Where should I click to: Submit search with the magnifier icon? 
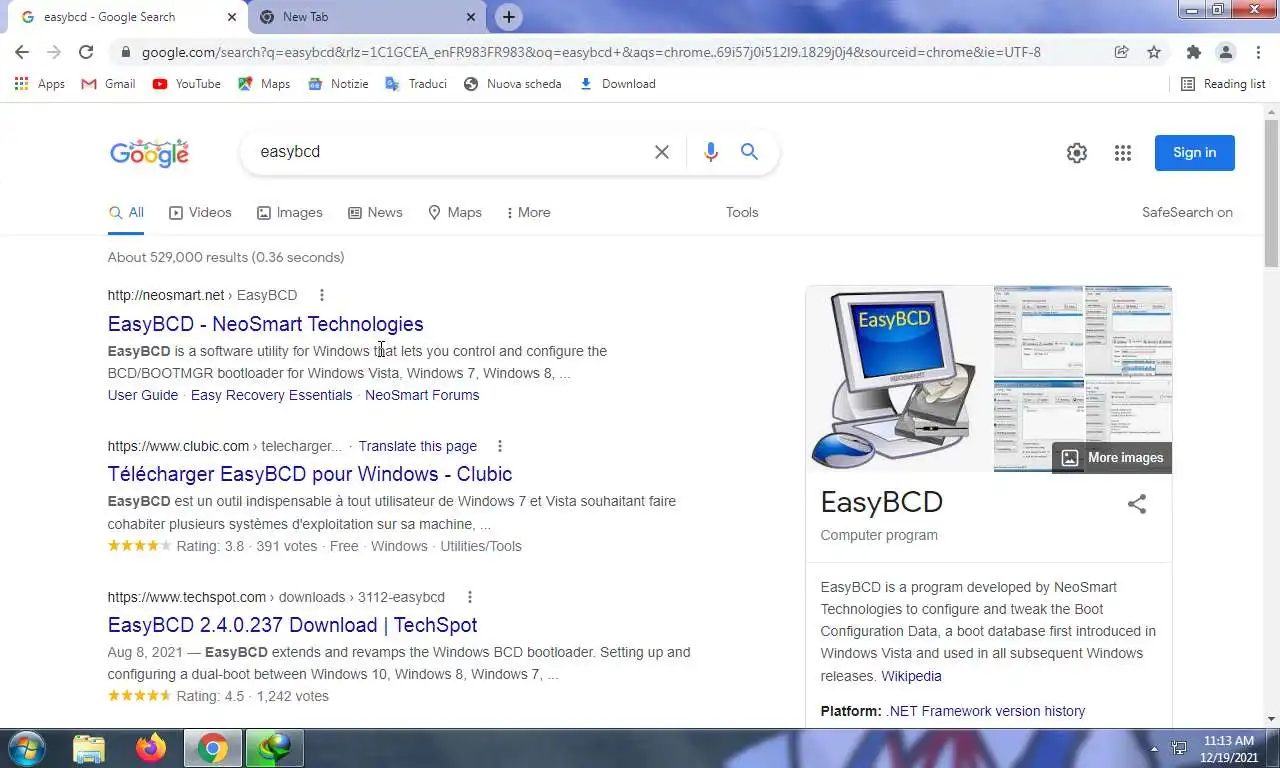point(749,152)
